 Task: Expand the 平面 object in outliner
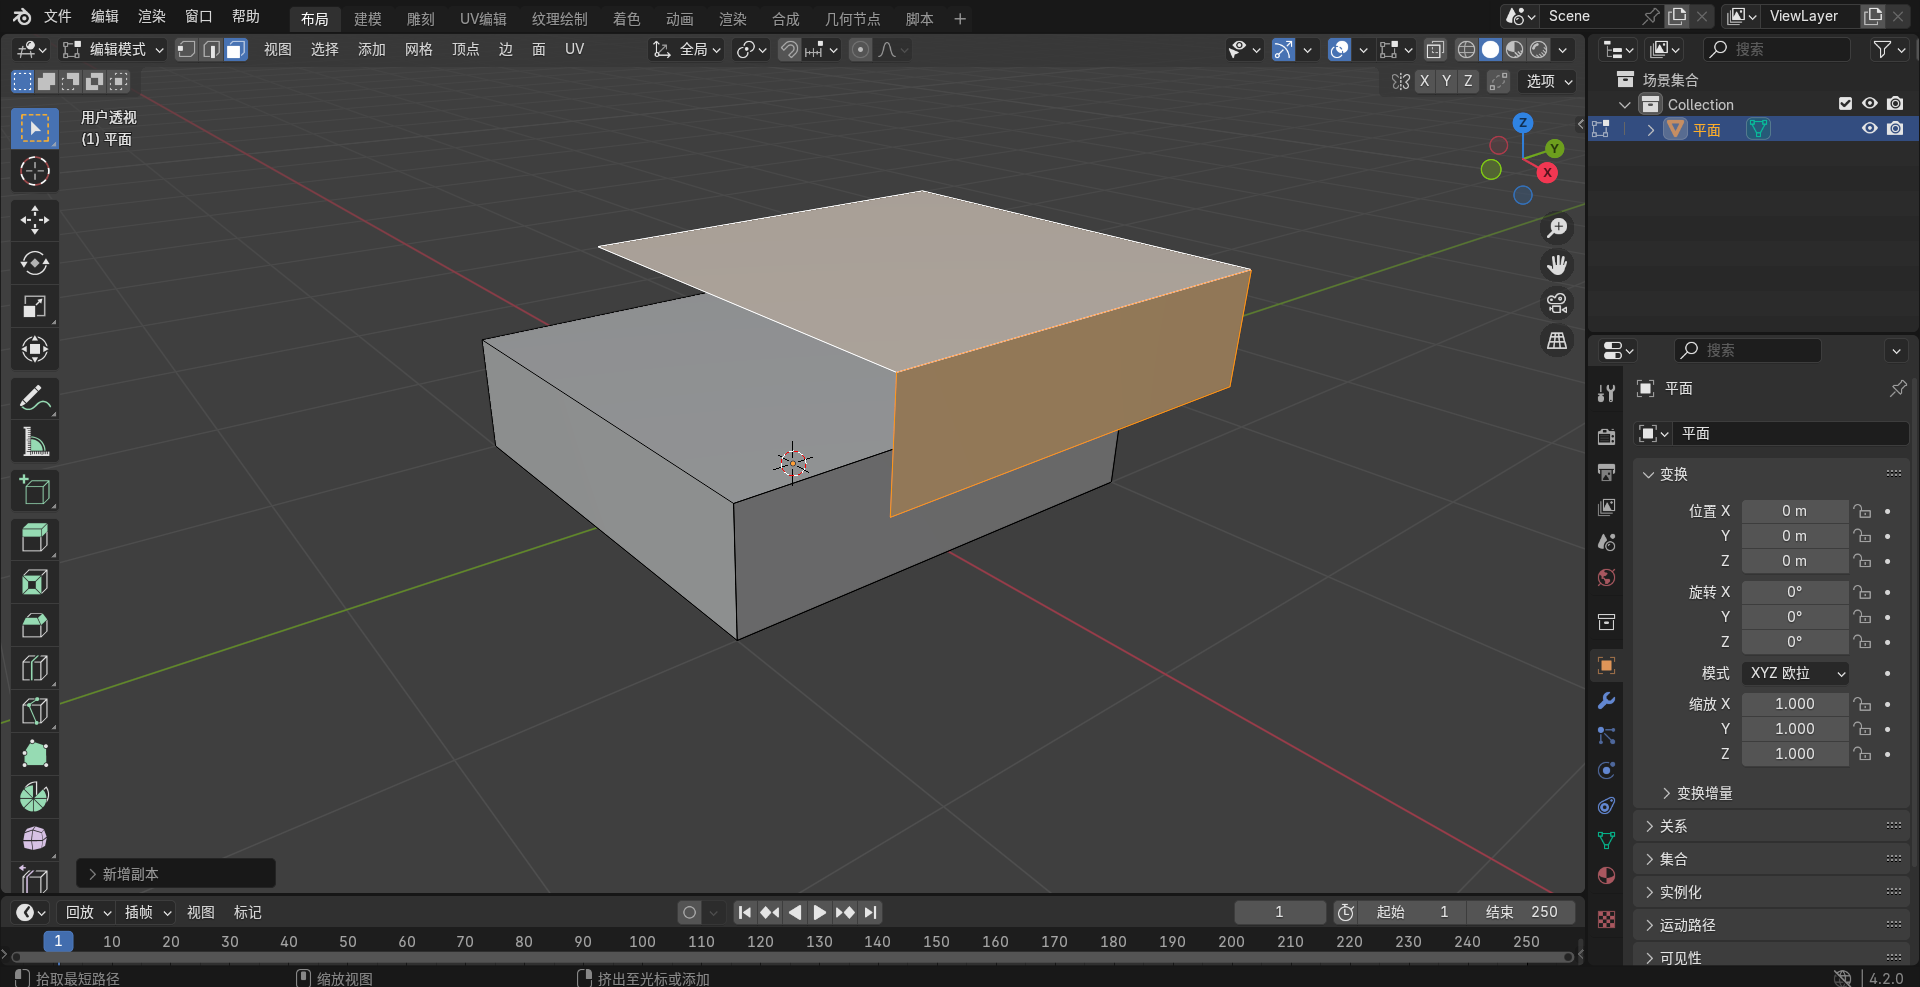coord(1650,130)
